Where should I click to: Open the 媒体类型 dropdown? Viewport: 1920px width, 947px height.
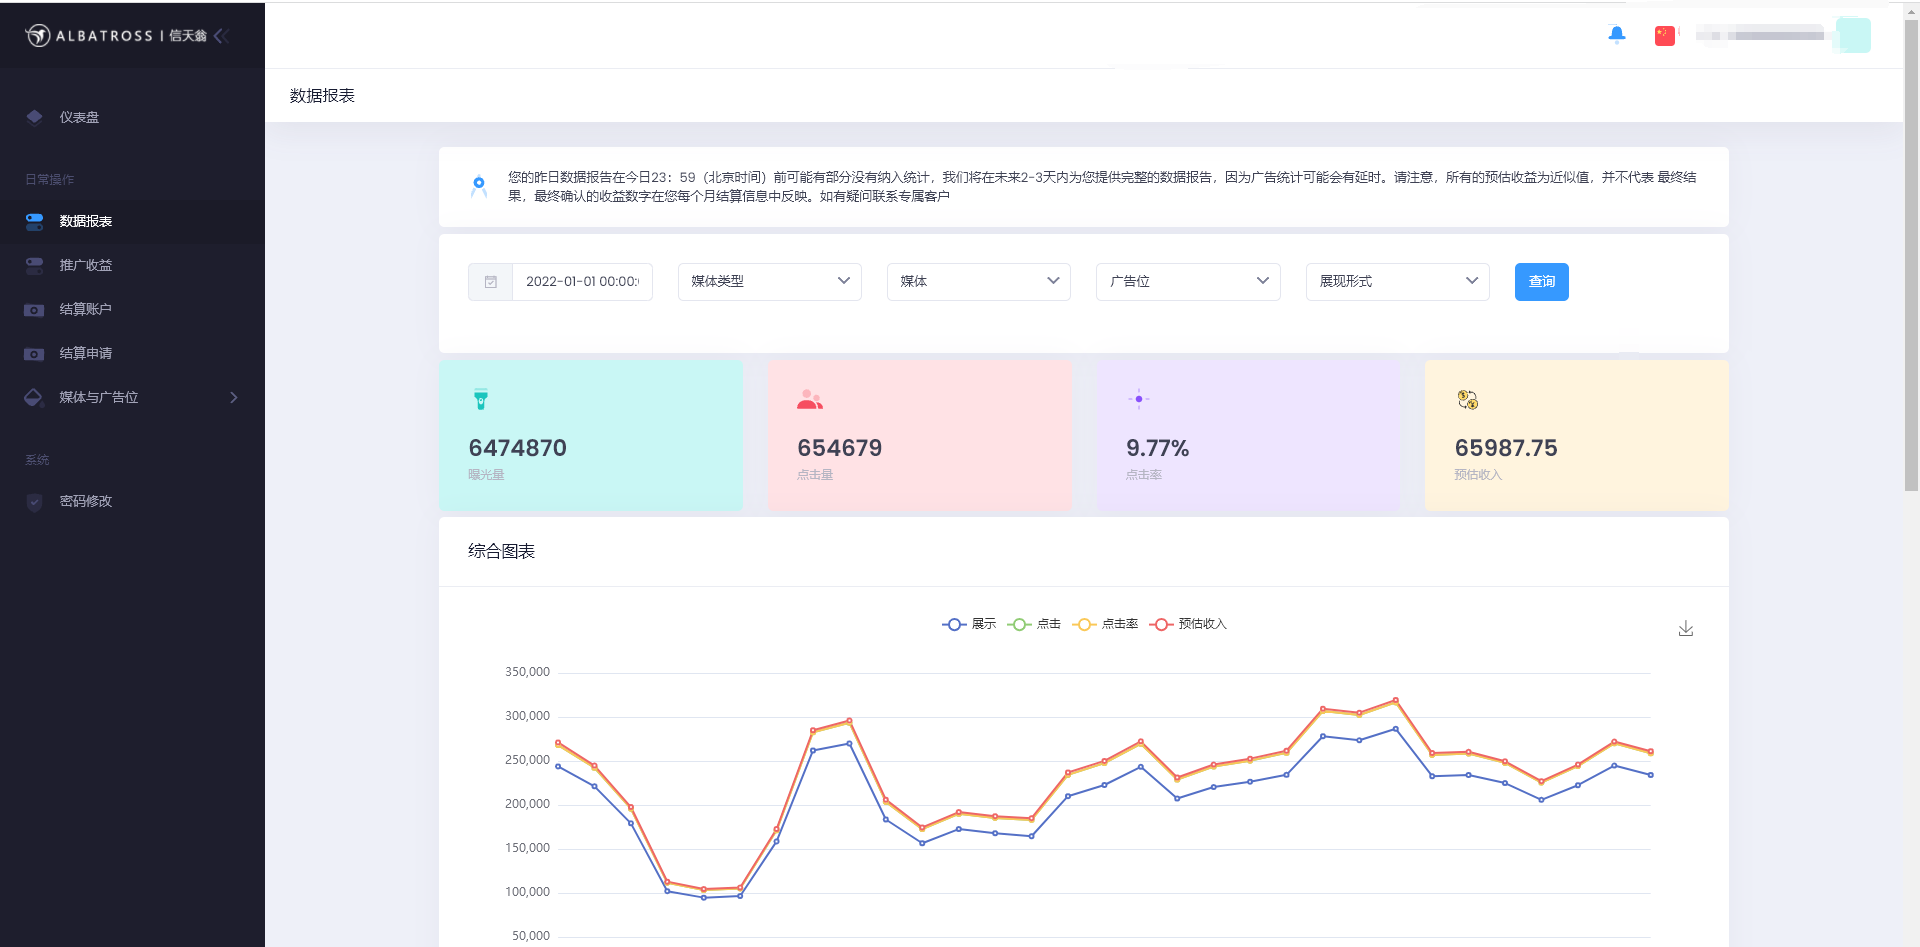[x=769, y=282]
